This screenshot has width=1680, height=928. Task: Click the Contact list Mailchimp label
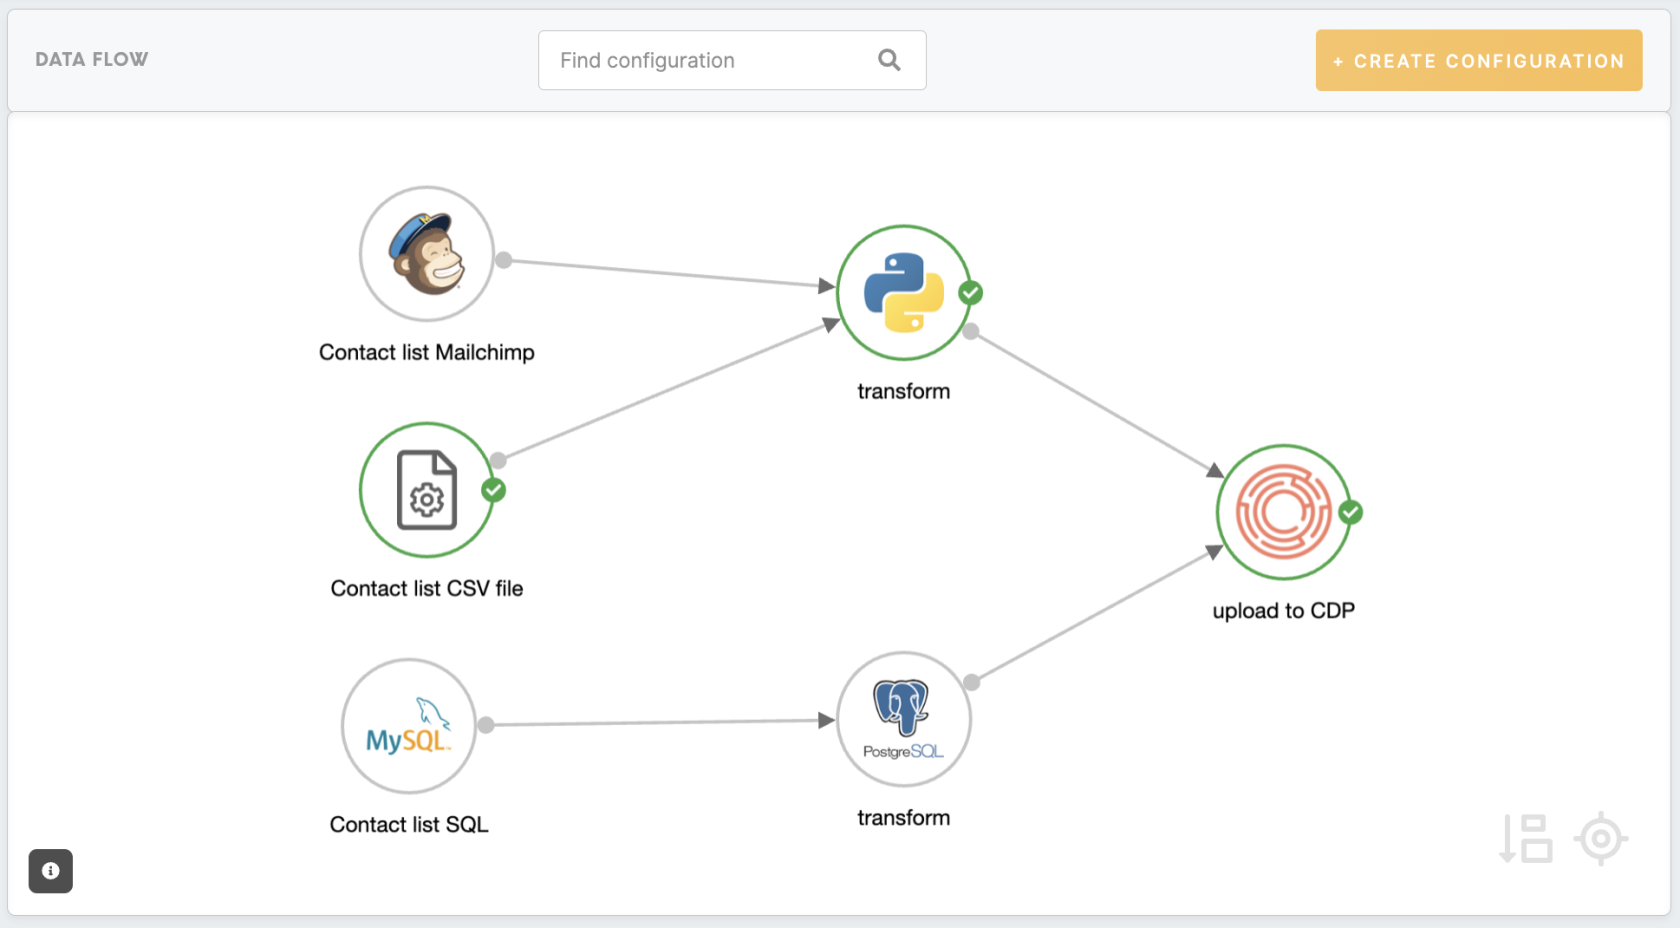coord(426,352)
